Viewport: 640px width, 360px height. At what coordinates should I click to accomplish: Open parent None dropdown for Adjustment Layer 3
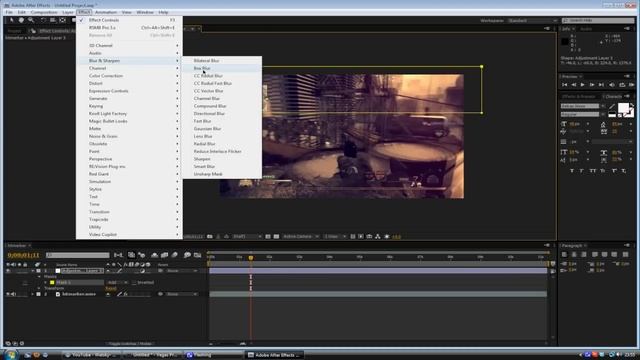click(182, 271)
